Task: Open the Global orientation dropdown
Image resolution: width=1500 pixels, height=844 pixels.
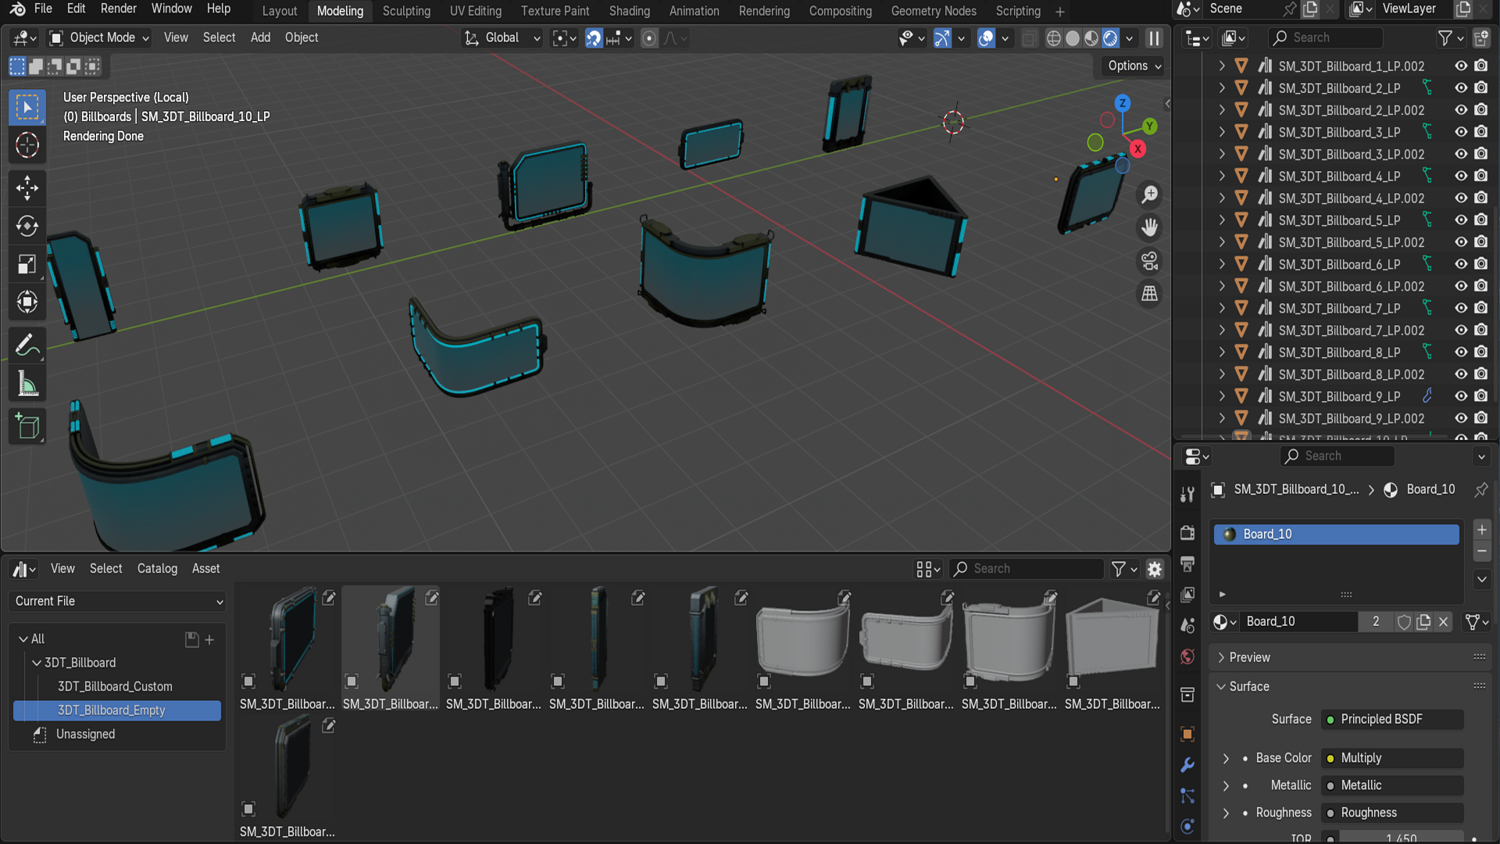Action: [502, 38]
